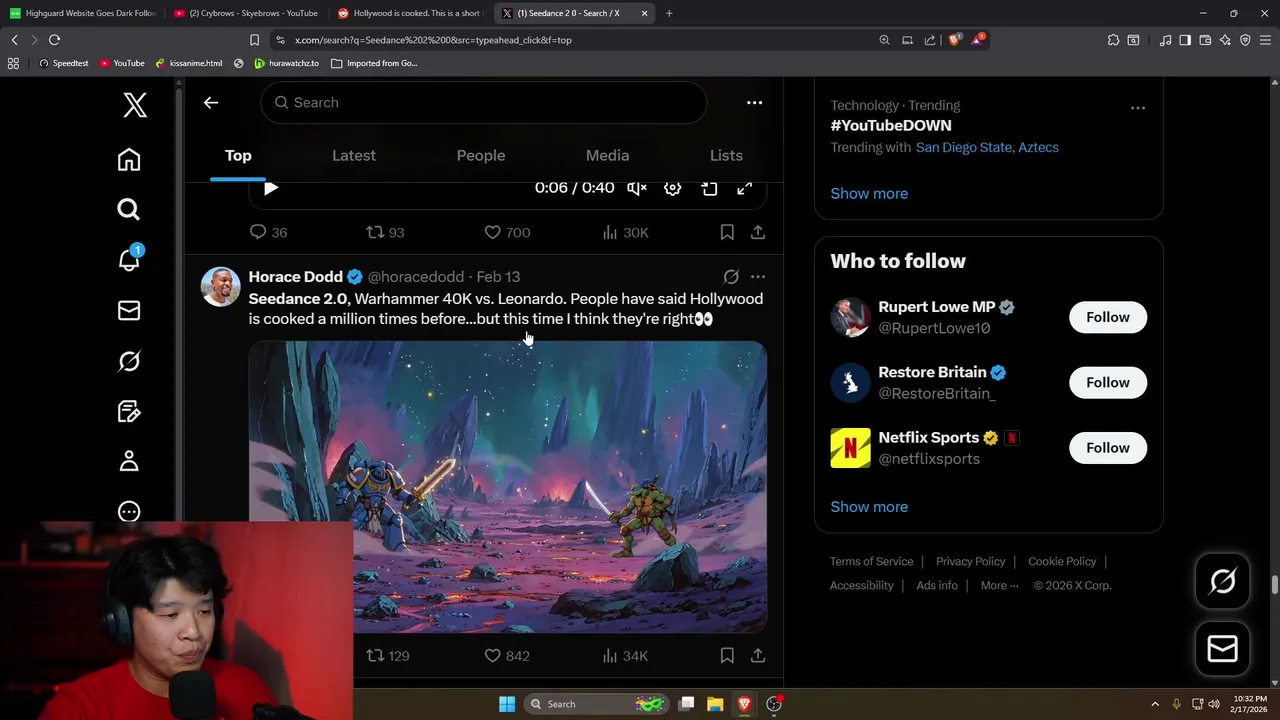
Task: Open the Cybrows Skybrows YouTube browser tab
Action: pyautogui.click(x=245, y=13)
